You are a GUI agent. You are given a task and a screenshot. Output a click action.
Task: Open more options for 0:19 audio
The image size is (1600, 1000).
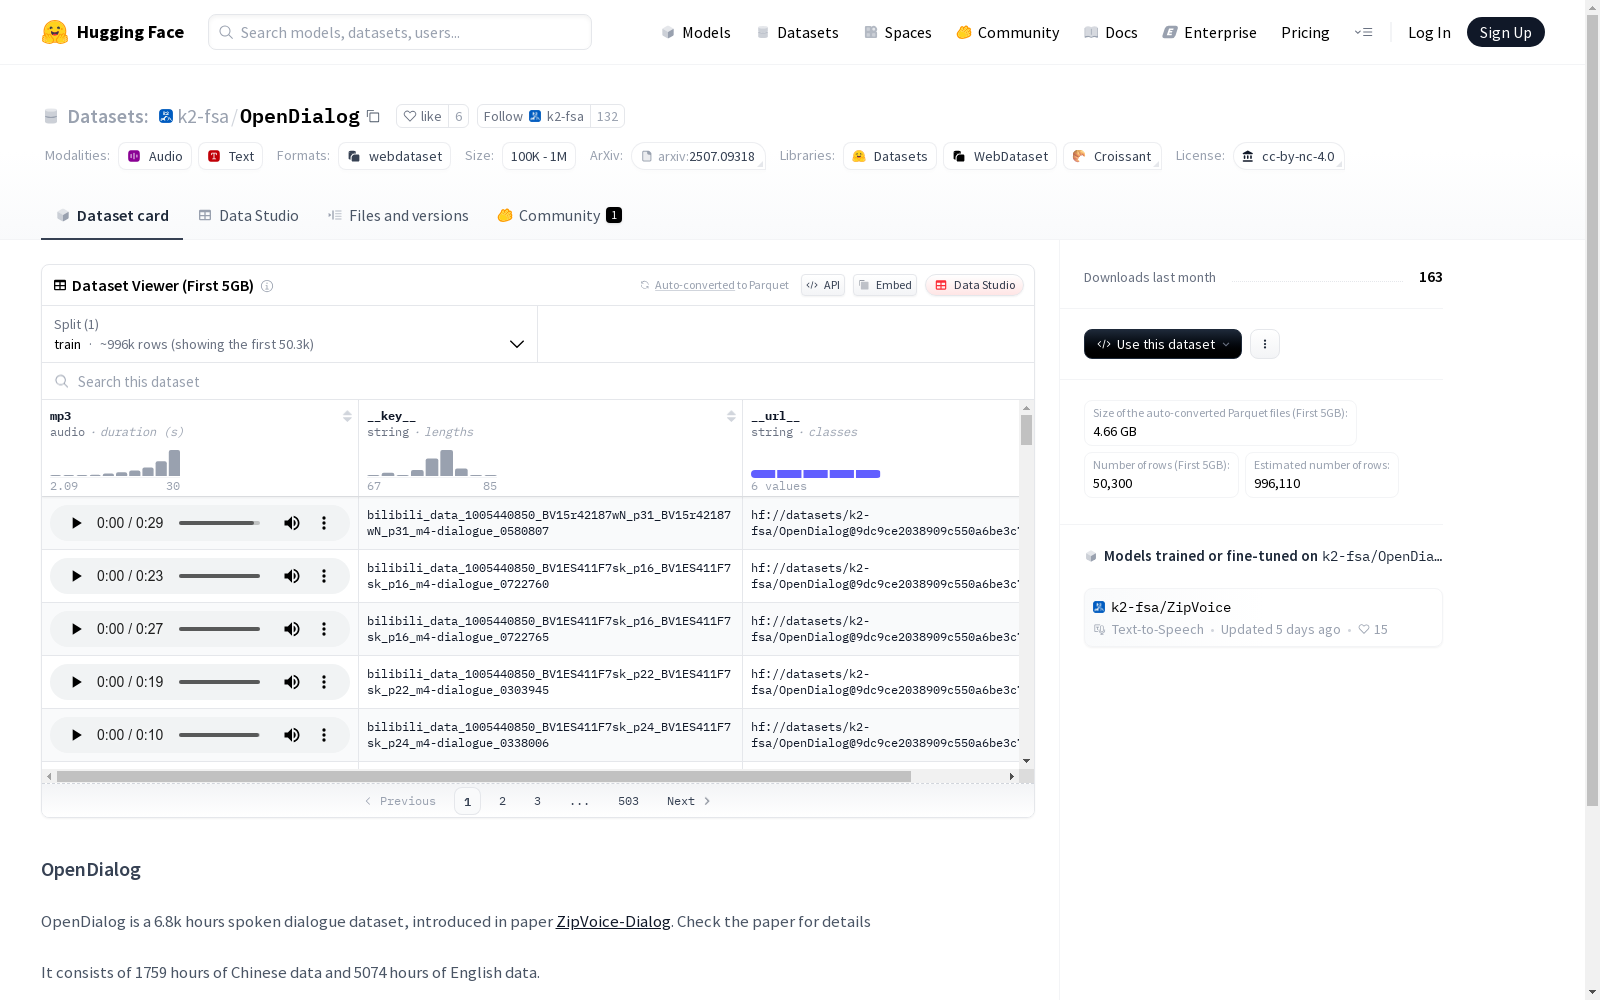tap(324, 682)
